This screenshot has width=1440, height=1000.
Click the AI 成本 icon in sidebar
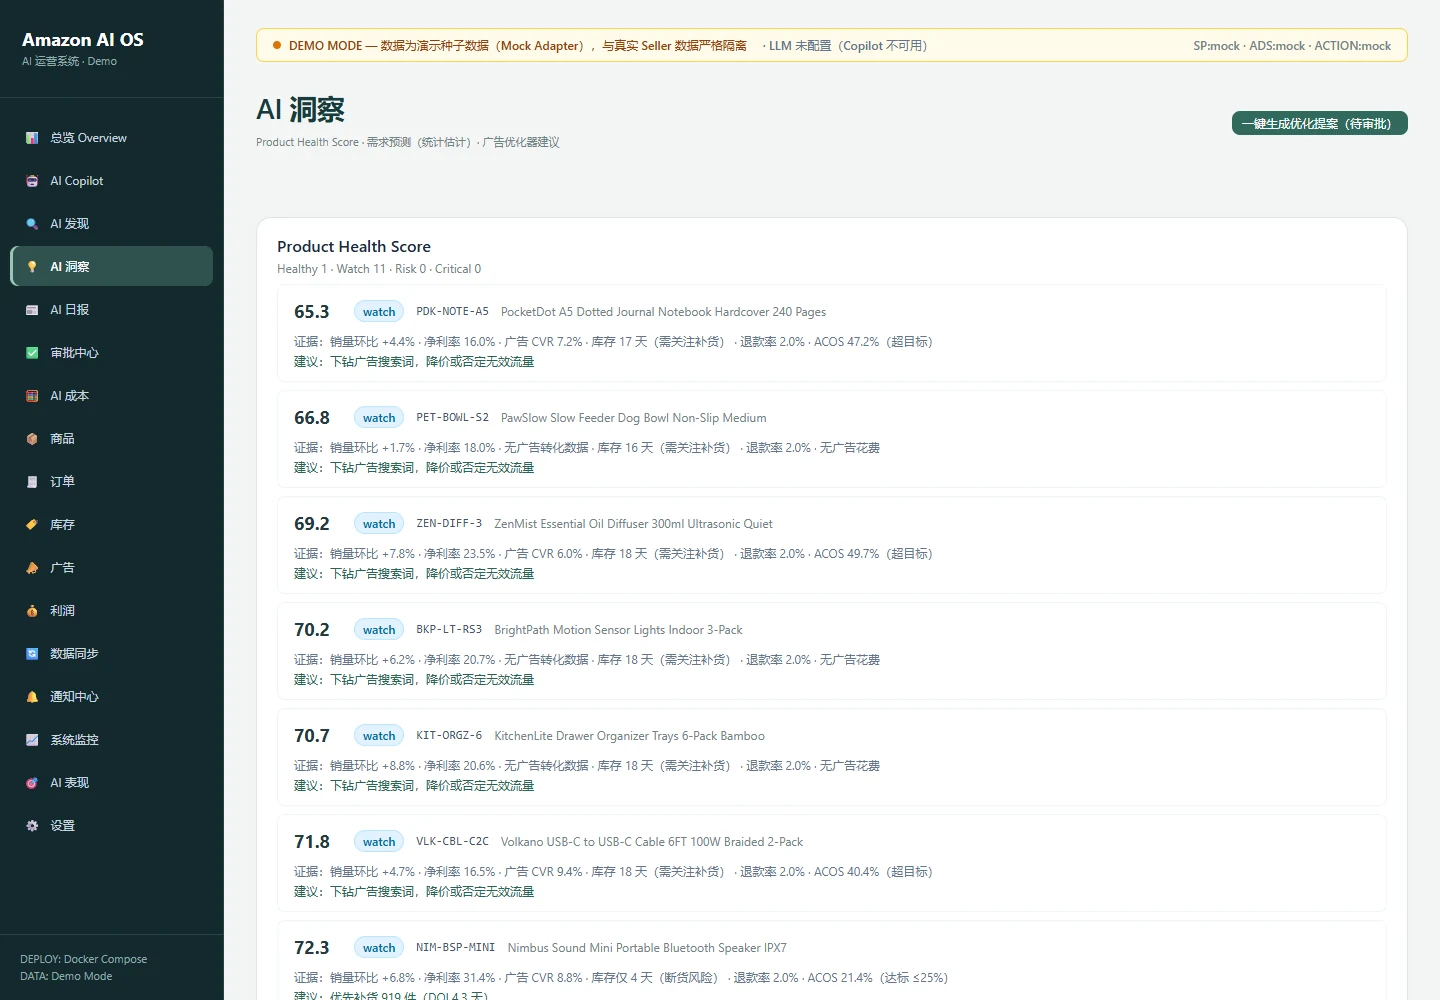32,396
